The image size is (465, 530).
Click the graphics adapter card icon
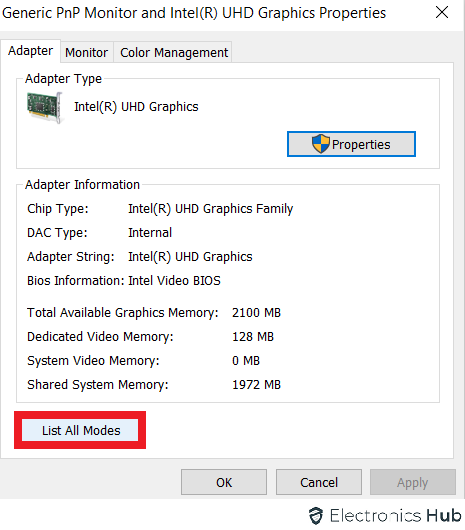click(45, 107)
